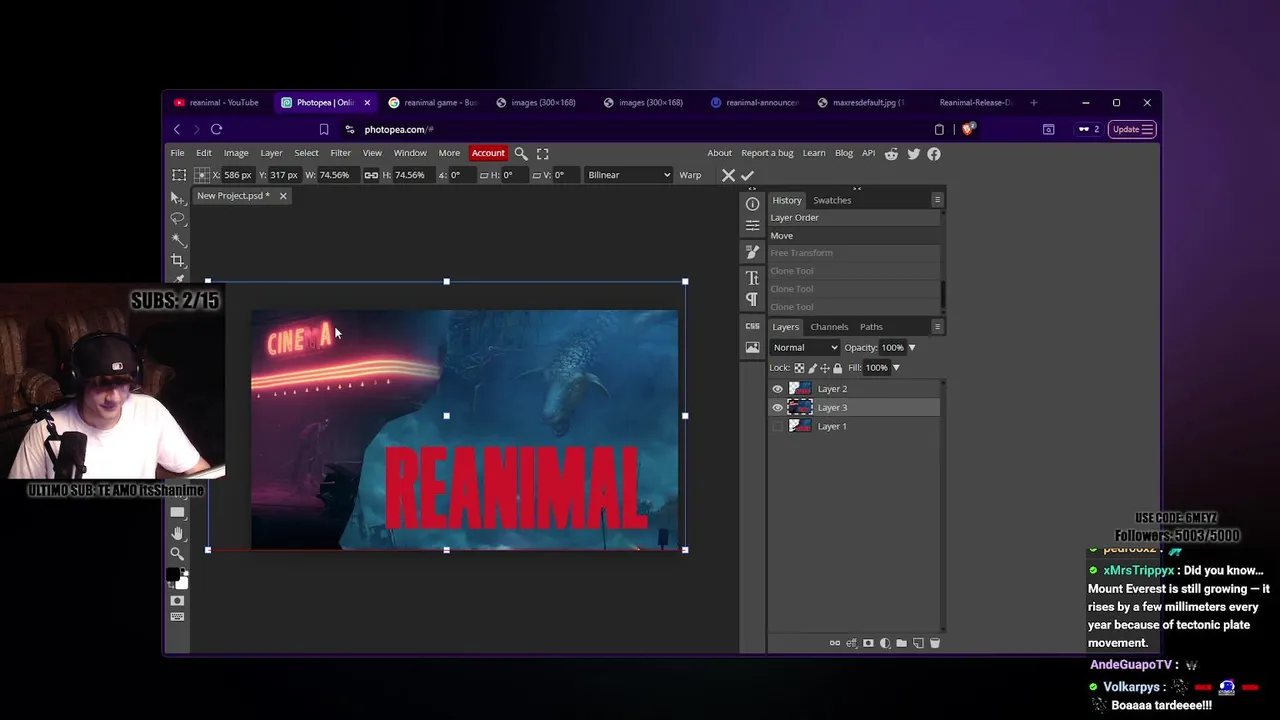The image size is (1280, 720).
Task: Click the search magnifier in menu bar
Action: [x=521, y=154]
